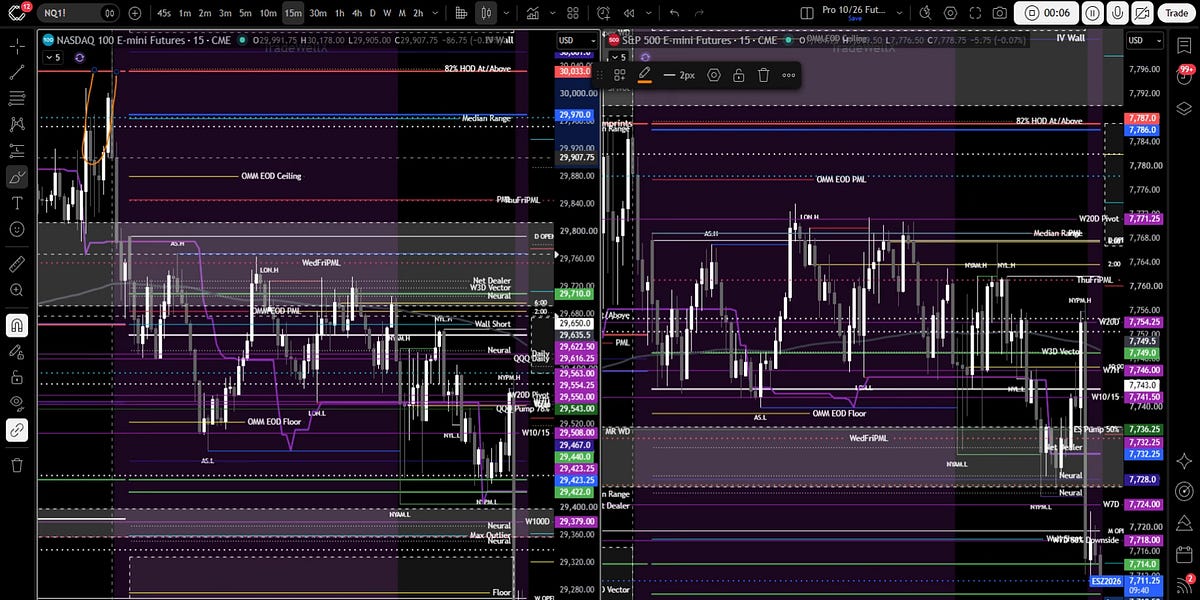The width and height of the screenshot is (1200, 600).
Task: Select the candlestick chart type button
Action: pos(486,13)
